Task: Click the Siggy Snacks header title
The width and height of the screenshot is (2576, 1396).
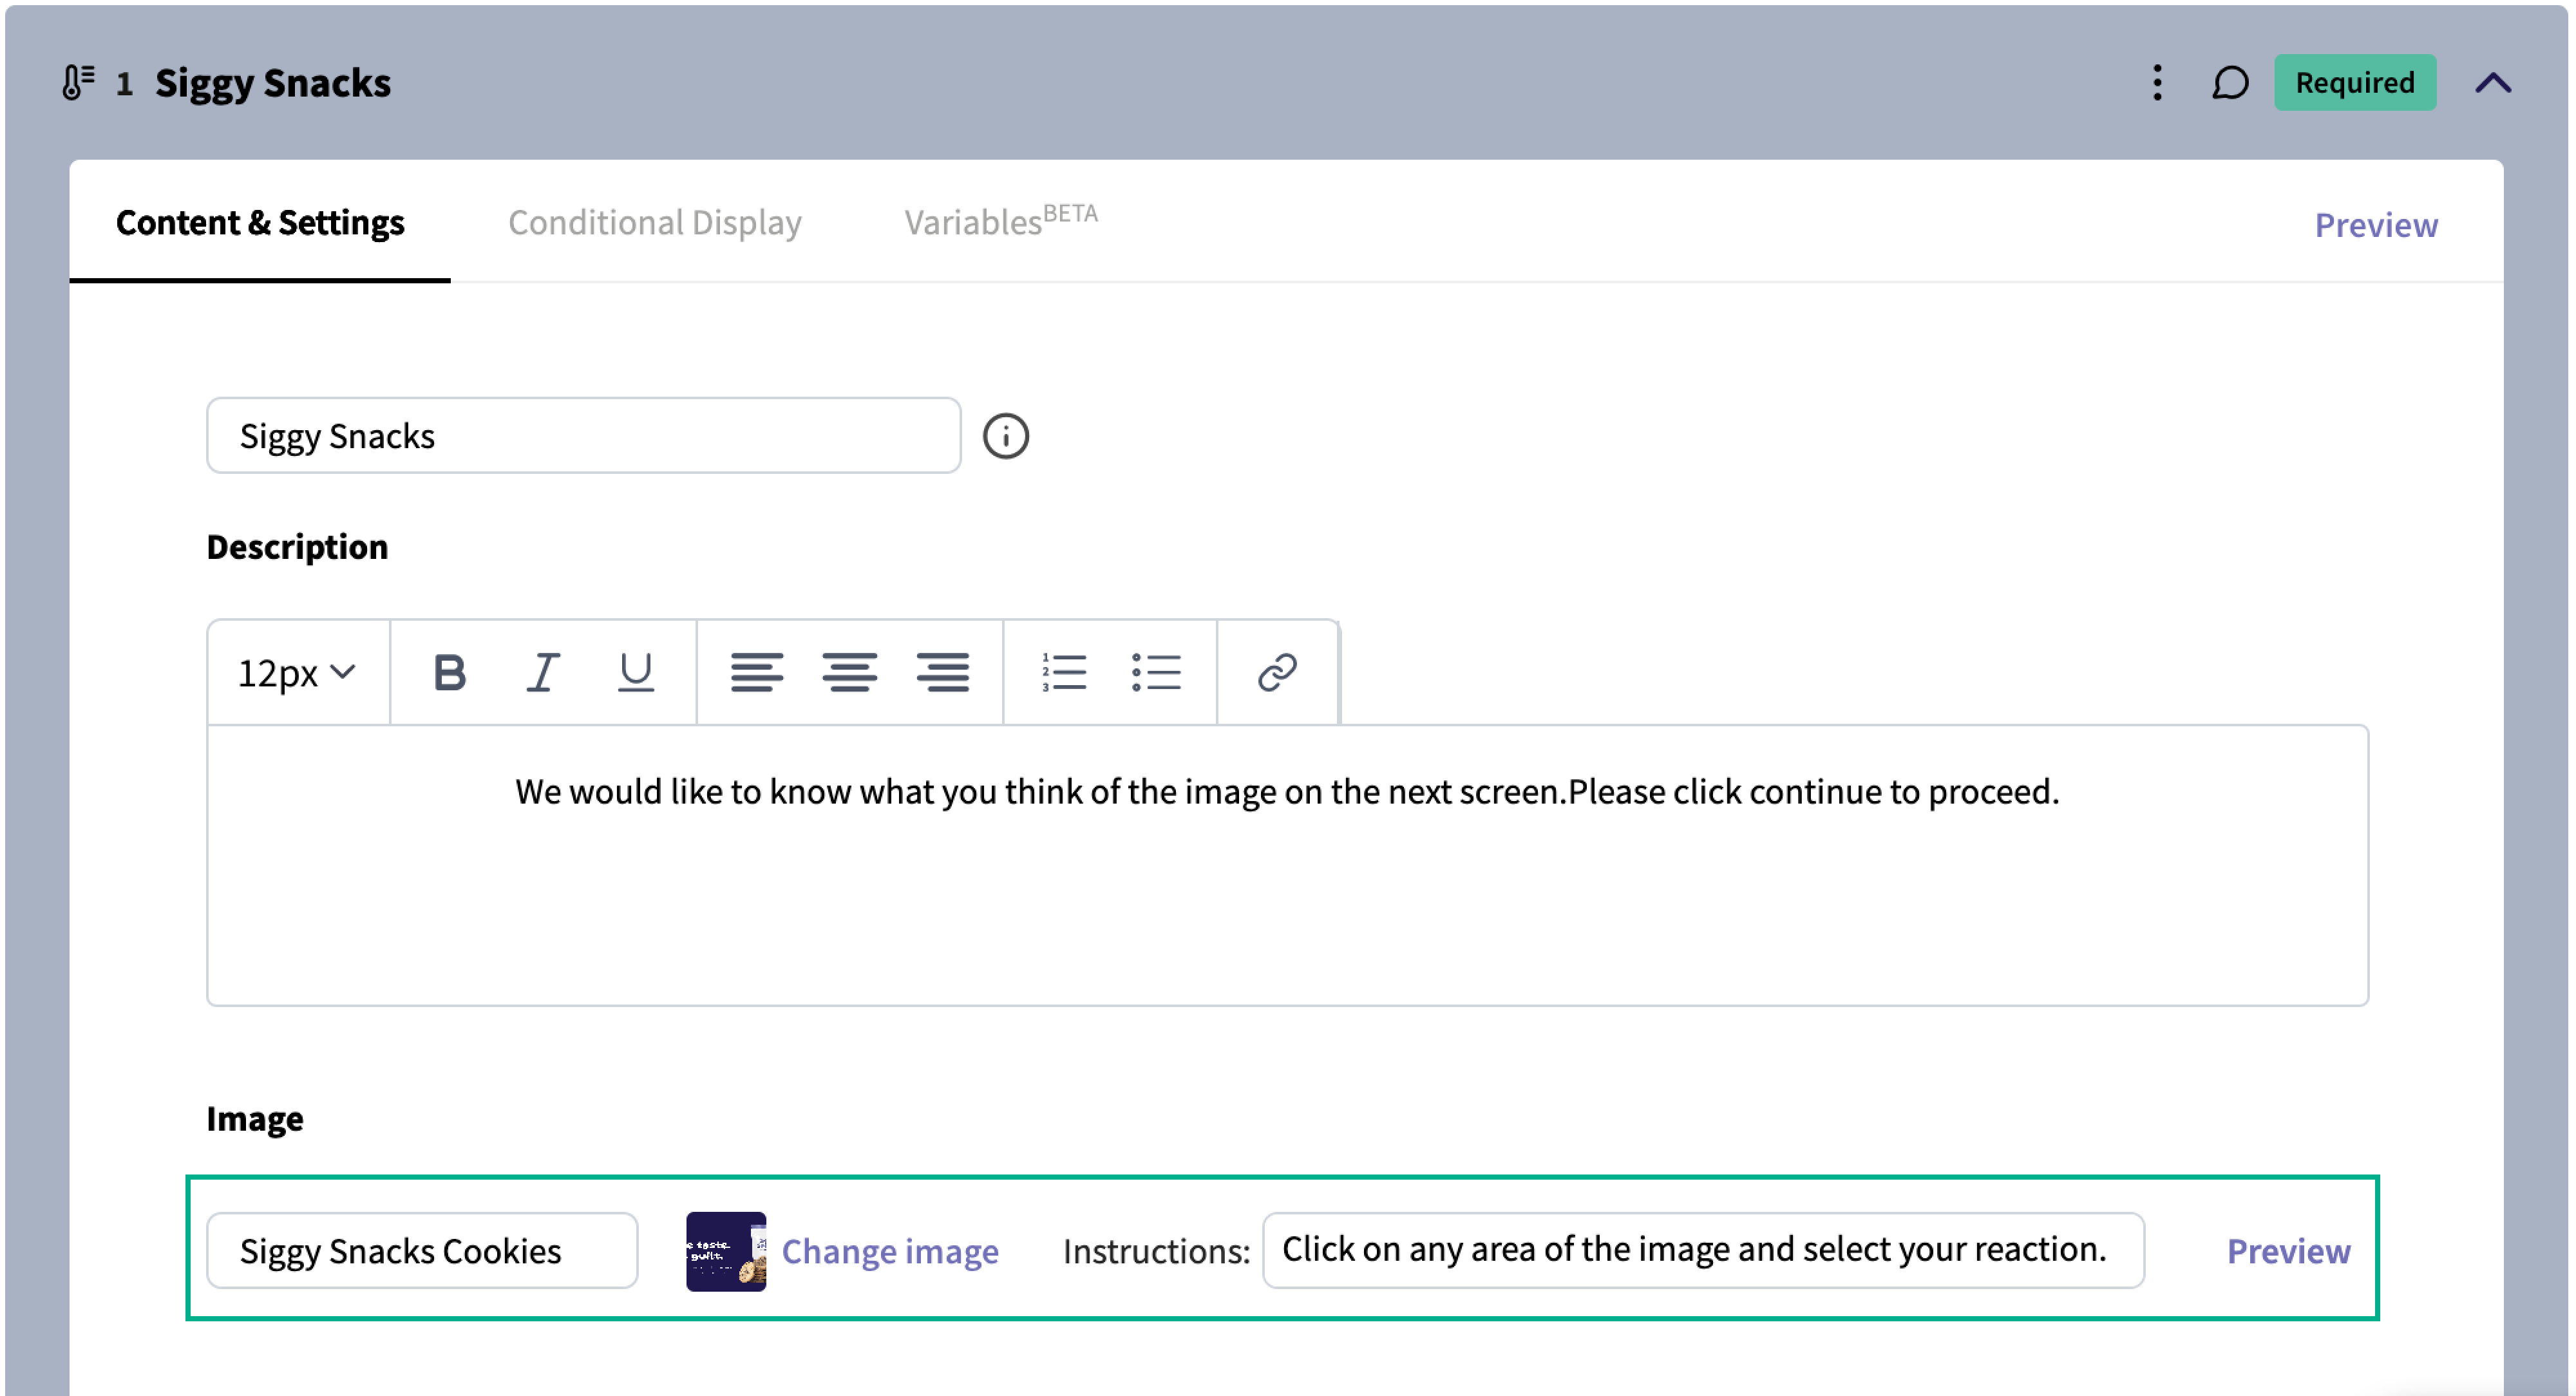Action: (x=273, y=83)
